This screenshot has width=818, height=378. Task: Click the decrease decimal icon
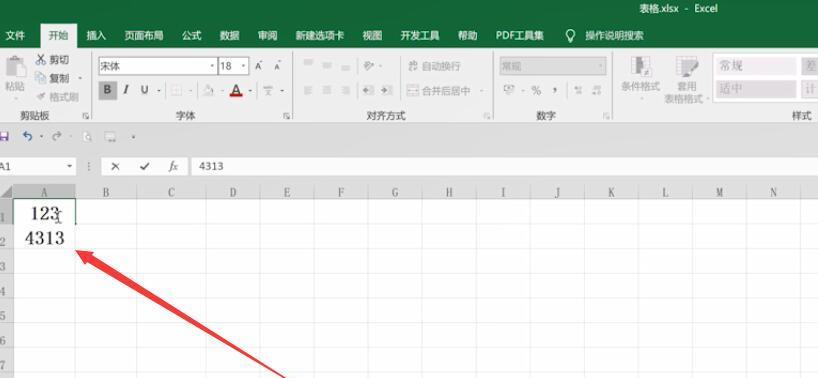[x=596, y=91]
